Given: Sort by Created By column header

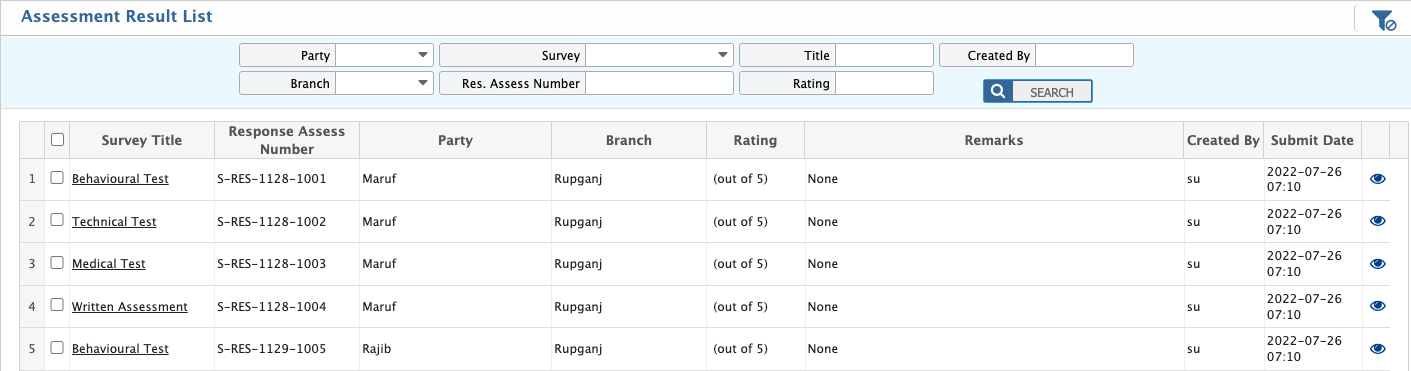Looking at the screenshot, I should (1223, 140).
